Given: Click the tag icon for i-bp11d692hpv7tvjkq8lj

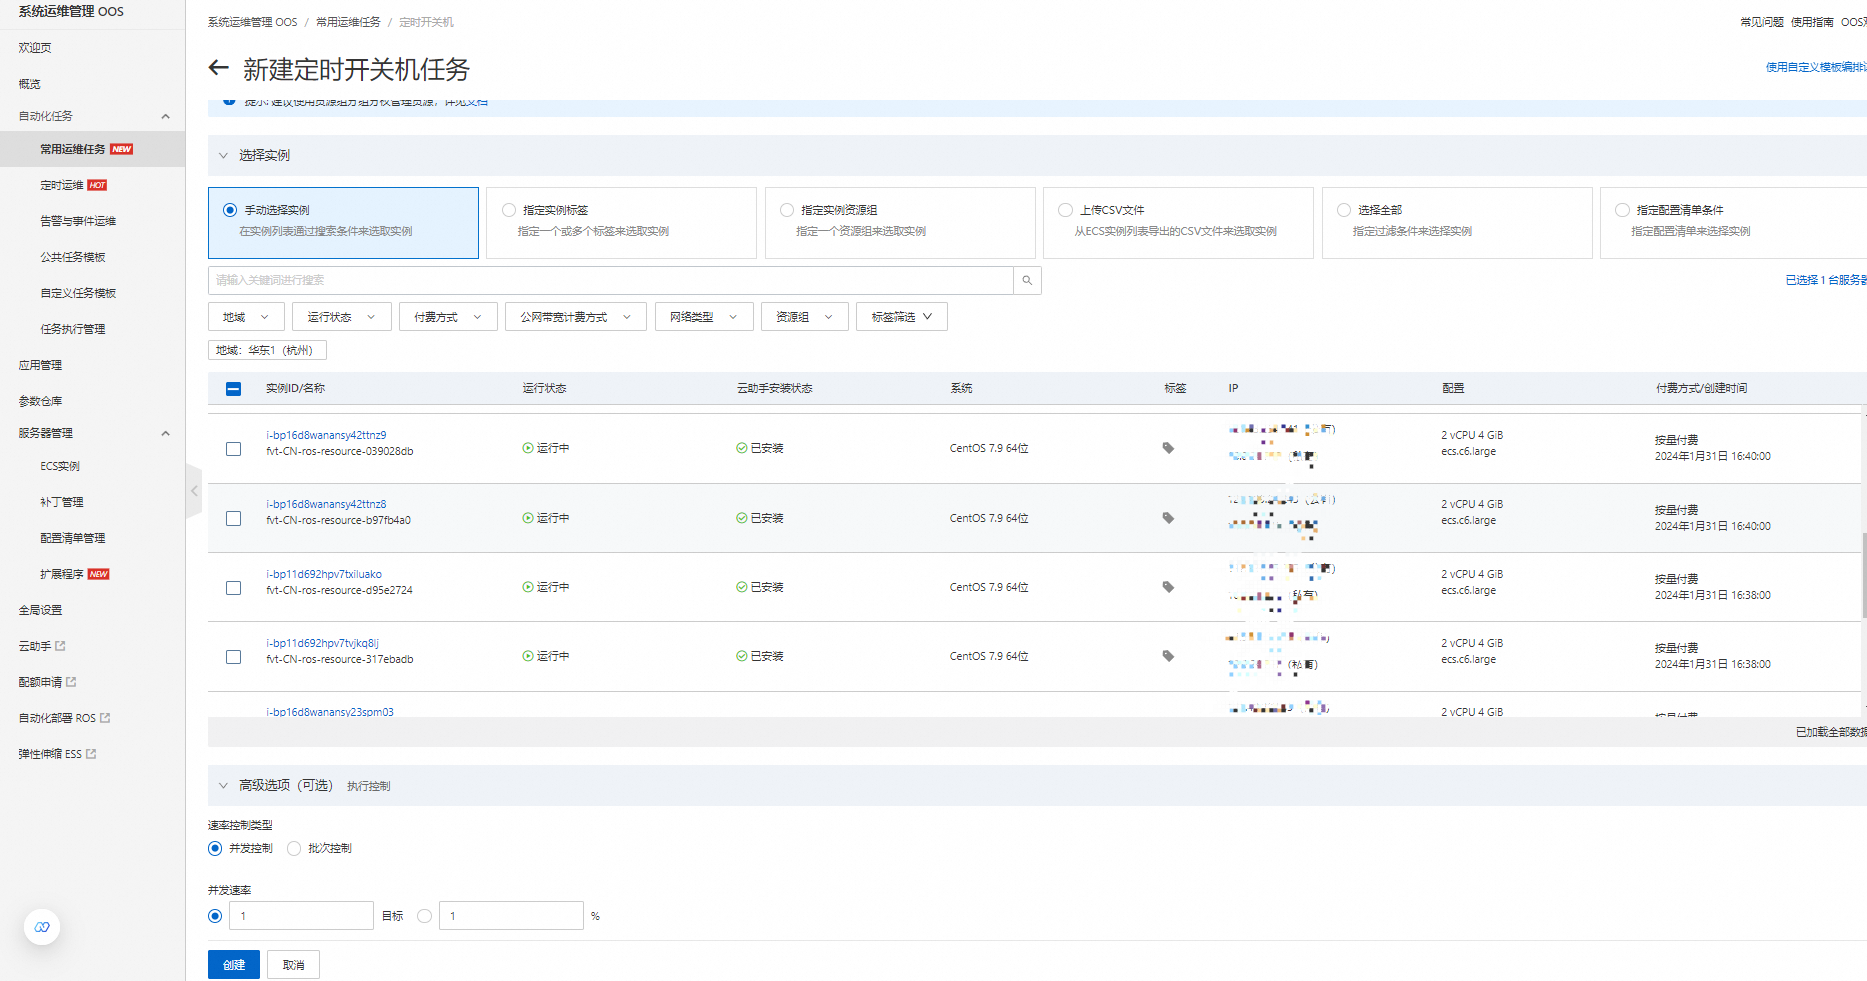Looking at the screenshot, I should pos(1168,656).
